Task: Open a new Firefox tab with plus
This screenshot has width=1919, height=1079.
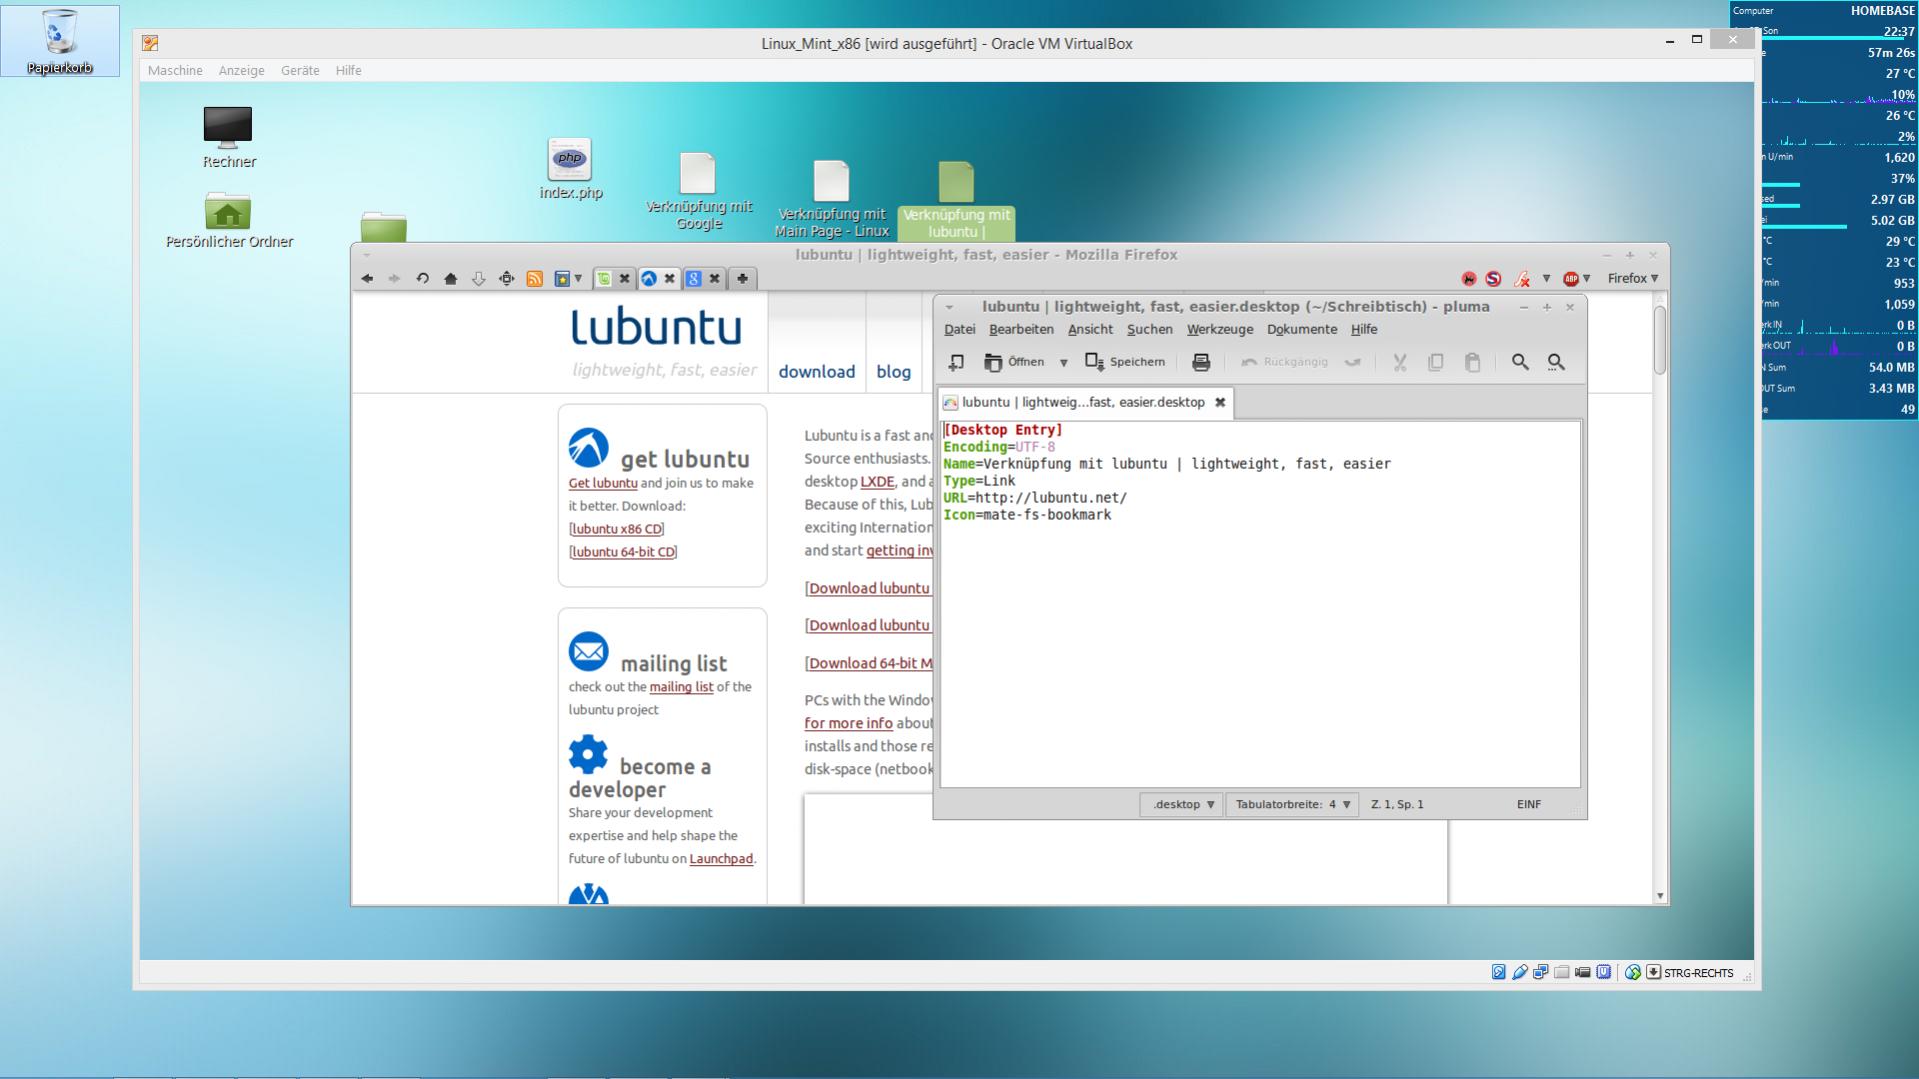Action: 742,279
